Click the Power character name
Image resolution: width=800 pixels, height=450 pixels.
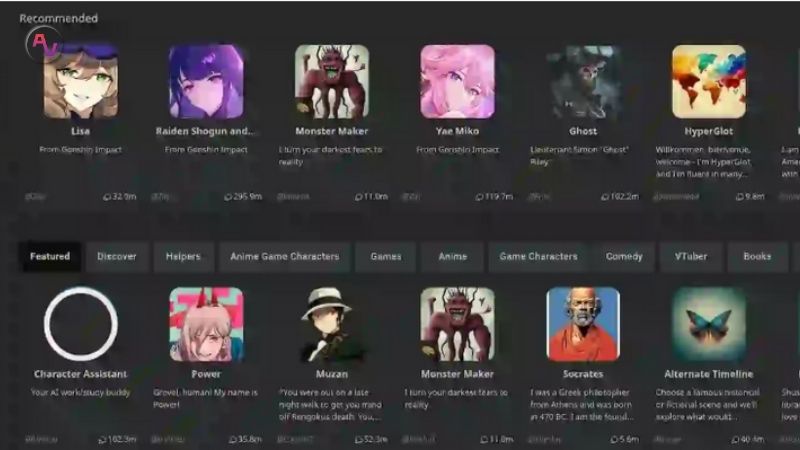[206, 374]
